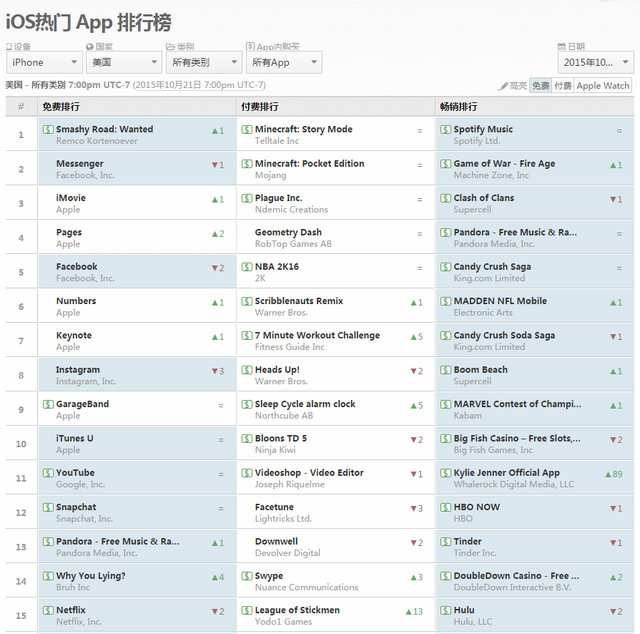Click publisher Kabam
The width and height of the screenshot is (640, 634).
click(x=468, y=416)
